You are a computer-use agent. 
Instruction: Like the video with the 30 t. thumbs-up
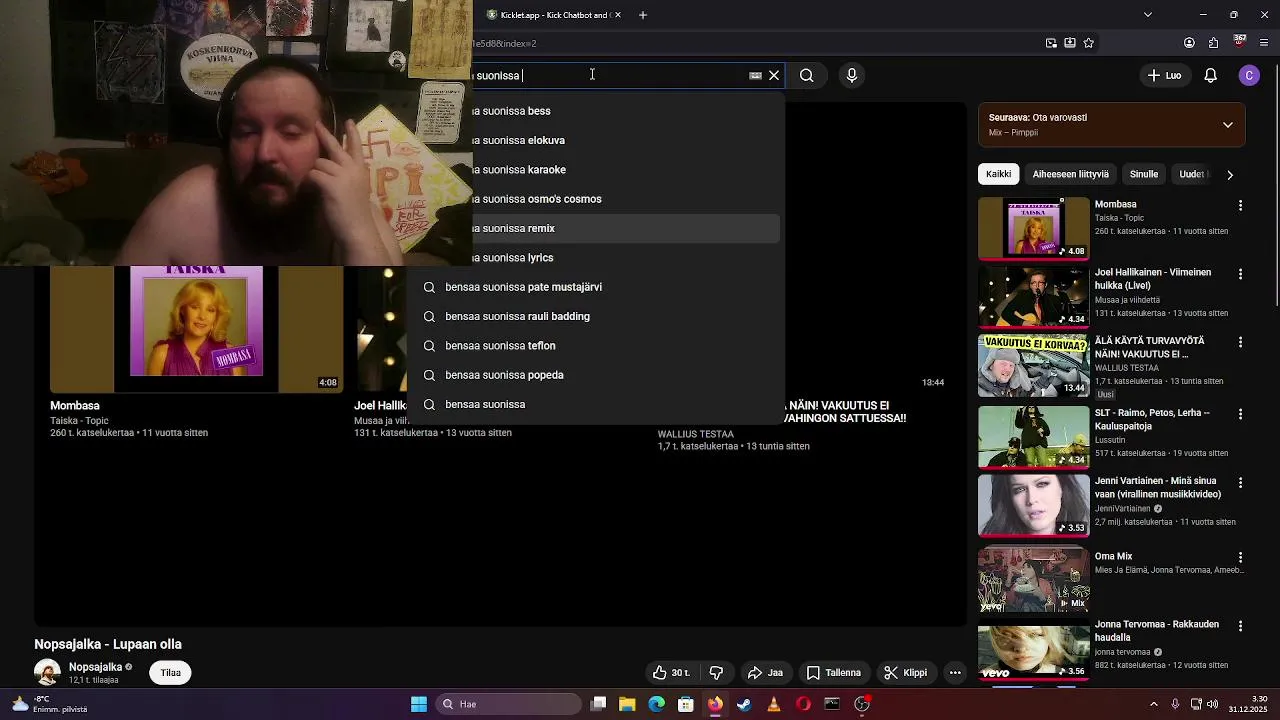pyautogui.click(x=671, y=673)
